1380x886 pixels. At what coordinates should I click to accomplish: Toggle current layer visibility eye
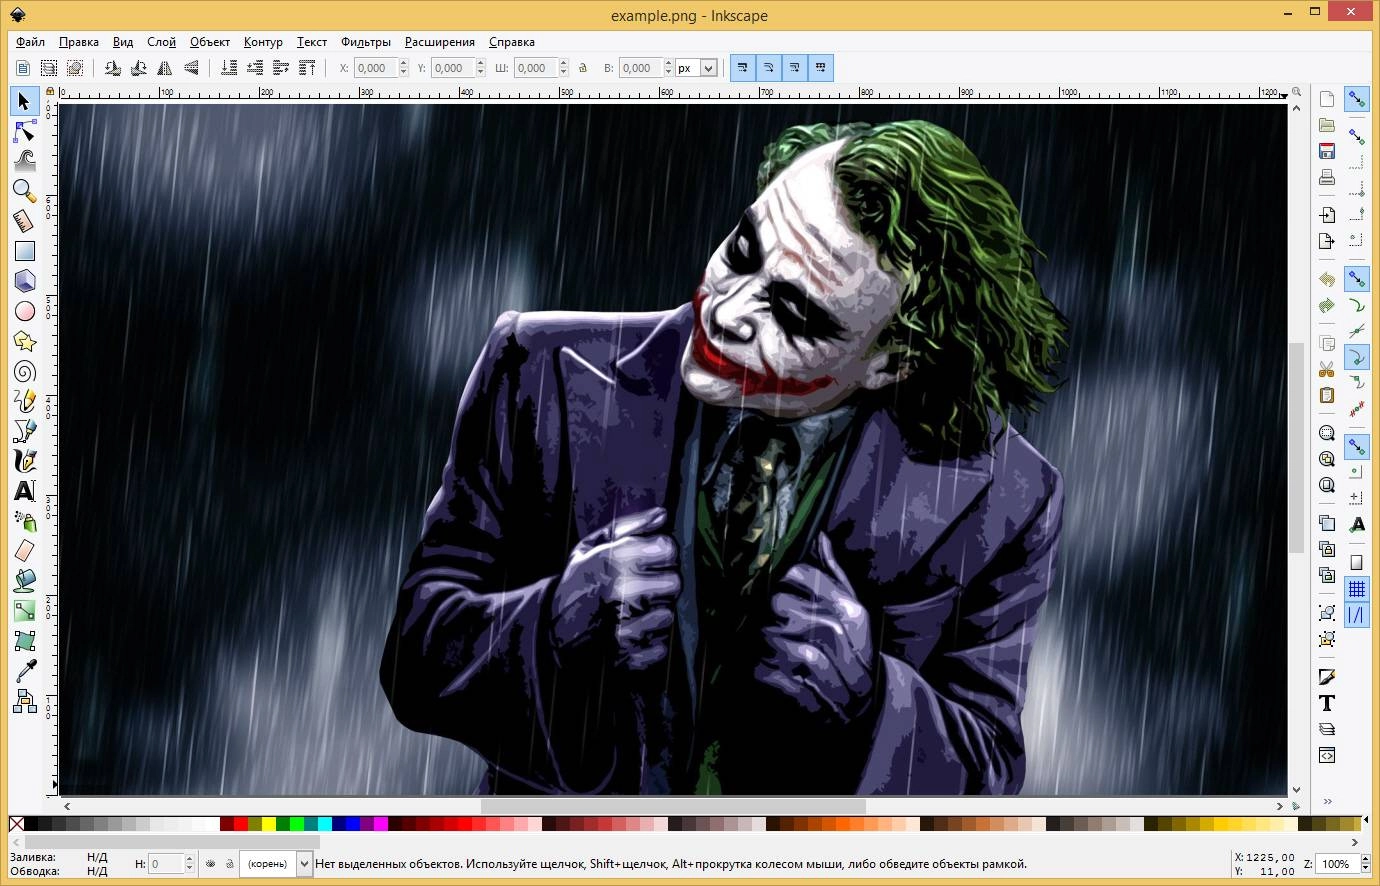[x=211, y=864]
